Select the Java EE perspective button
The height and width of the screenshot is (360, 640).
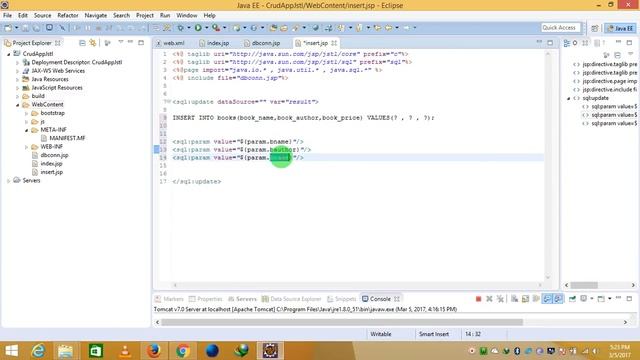620,28
